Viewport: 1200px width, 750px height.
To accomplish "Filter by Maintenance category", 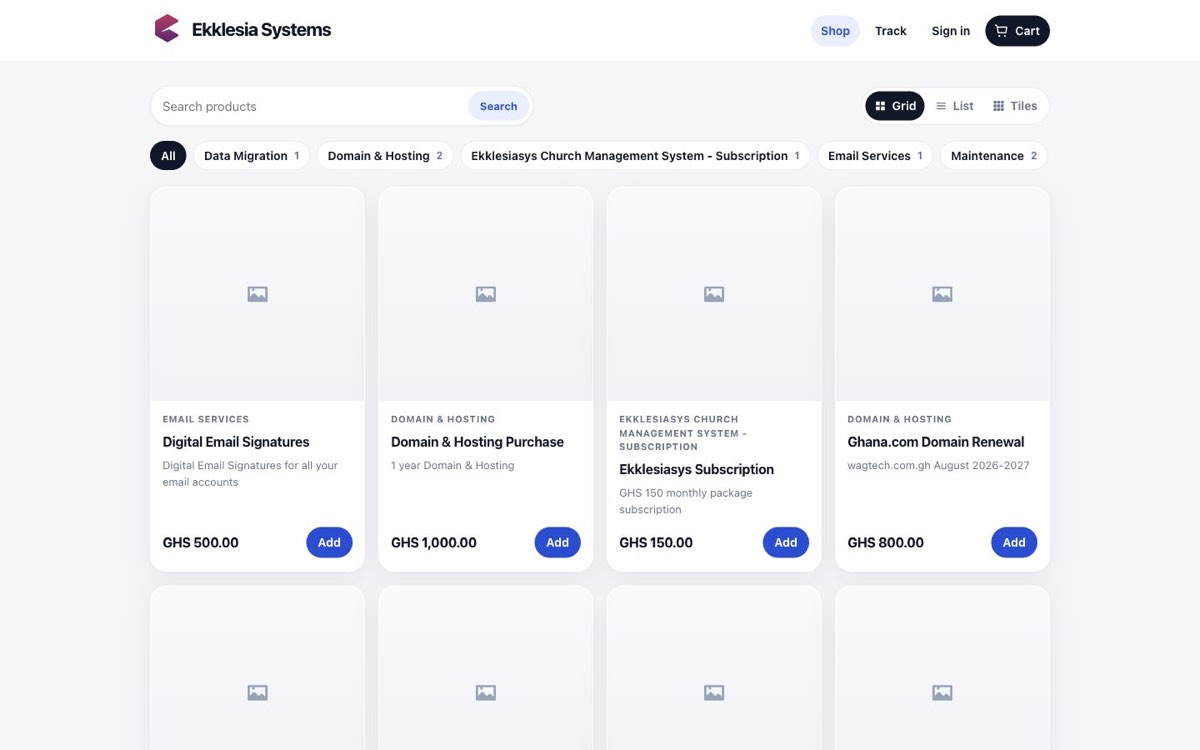I will (994, 156).
